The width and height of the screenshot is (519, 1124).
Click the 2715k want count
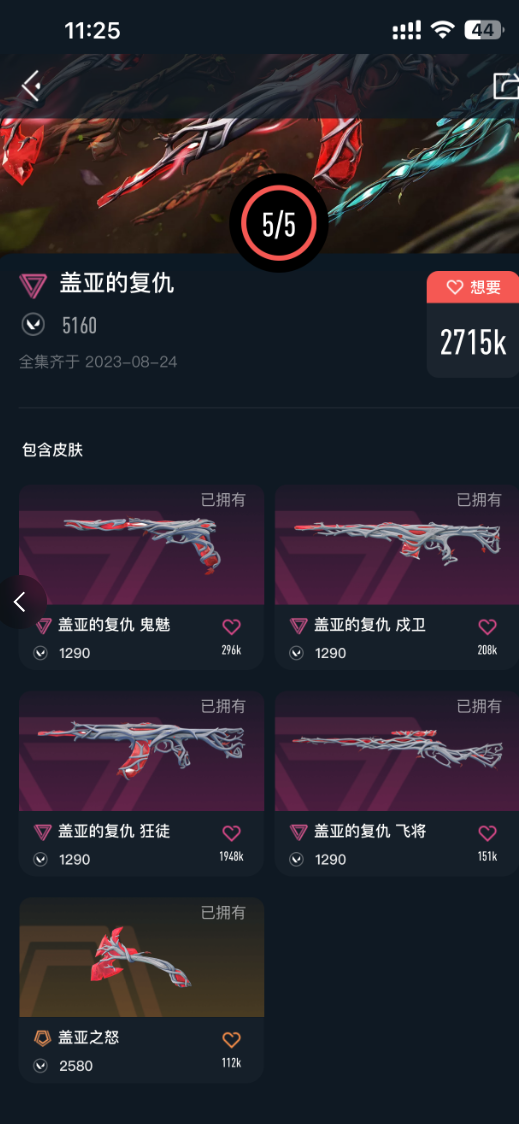[473, 343]
